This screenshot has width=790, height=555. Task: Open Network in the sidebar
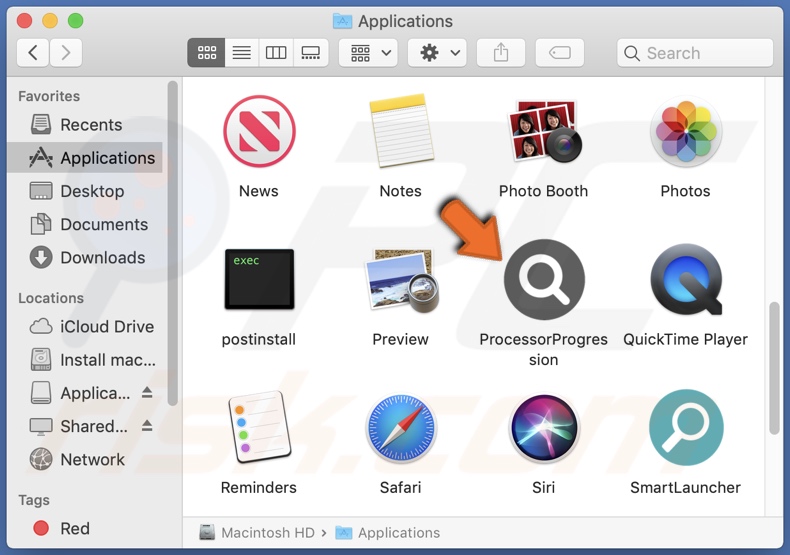tap(85, 459)
